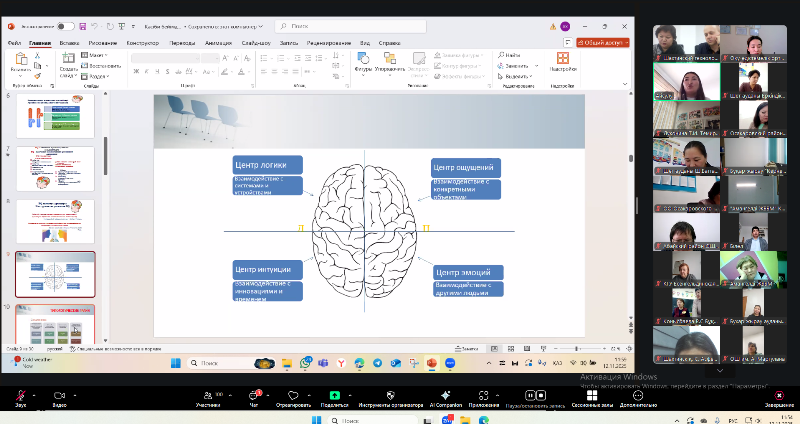
Task: Click the green share screen (Поделиться) icon
Action: coord(334,394)
